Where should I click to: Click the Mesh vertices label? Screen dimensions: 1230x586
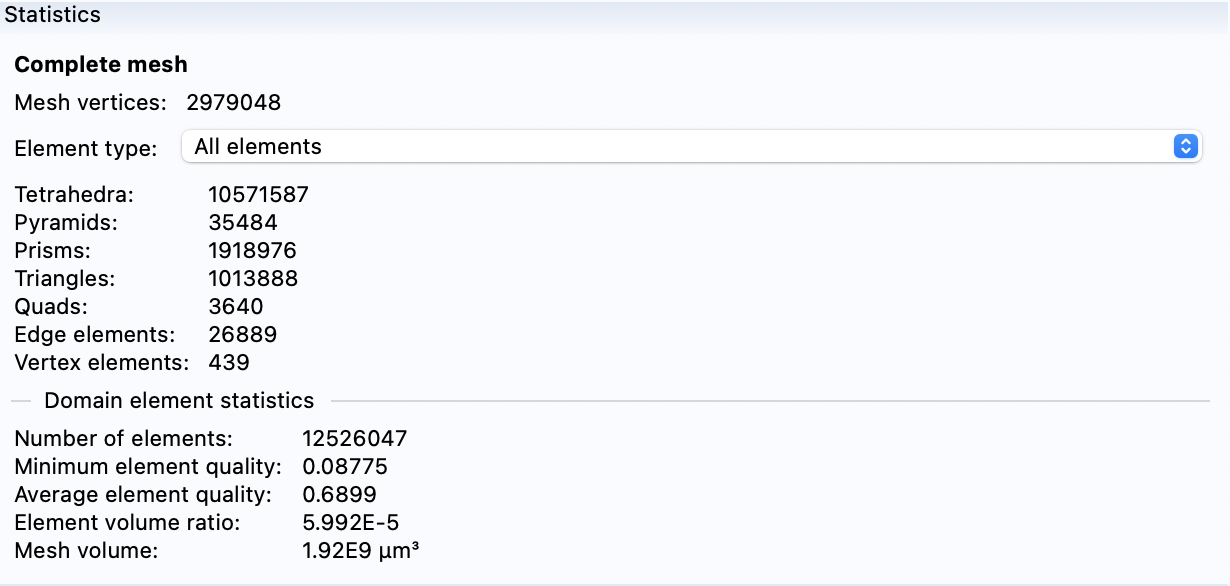90,102
